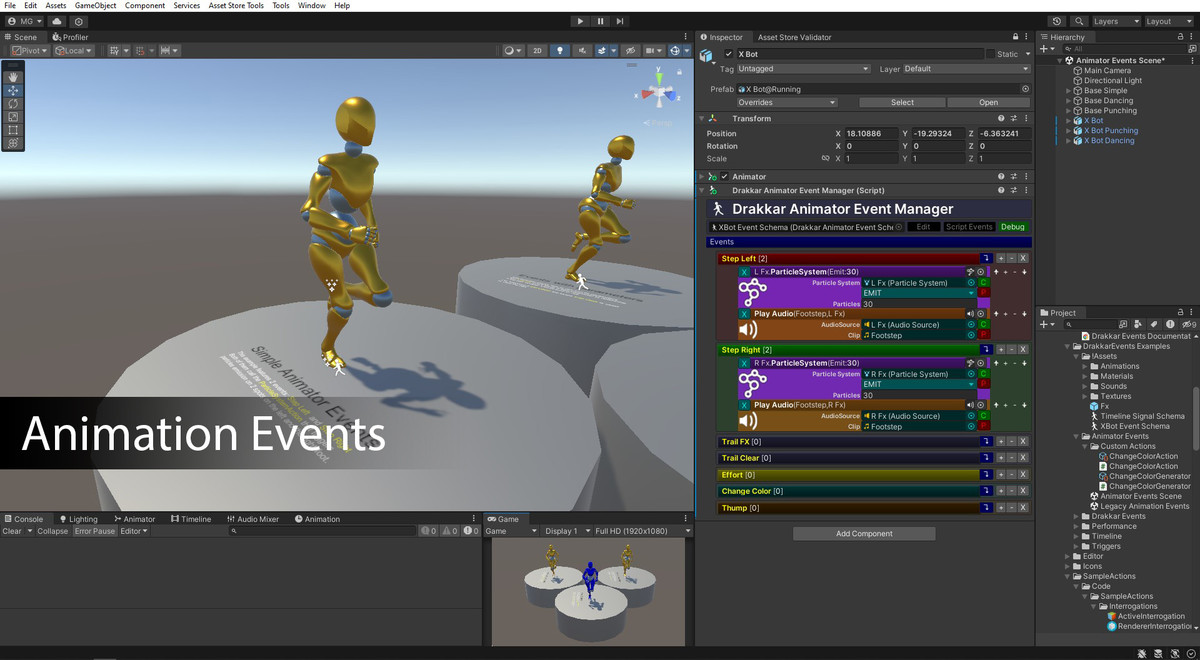Select the Move tool in scene toolbar

coord(13,90)
